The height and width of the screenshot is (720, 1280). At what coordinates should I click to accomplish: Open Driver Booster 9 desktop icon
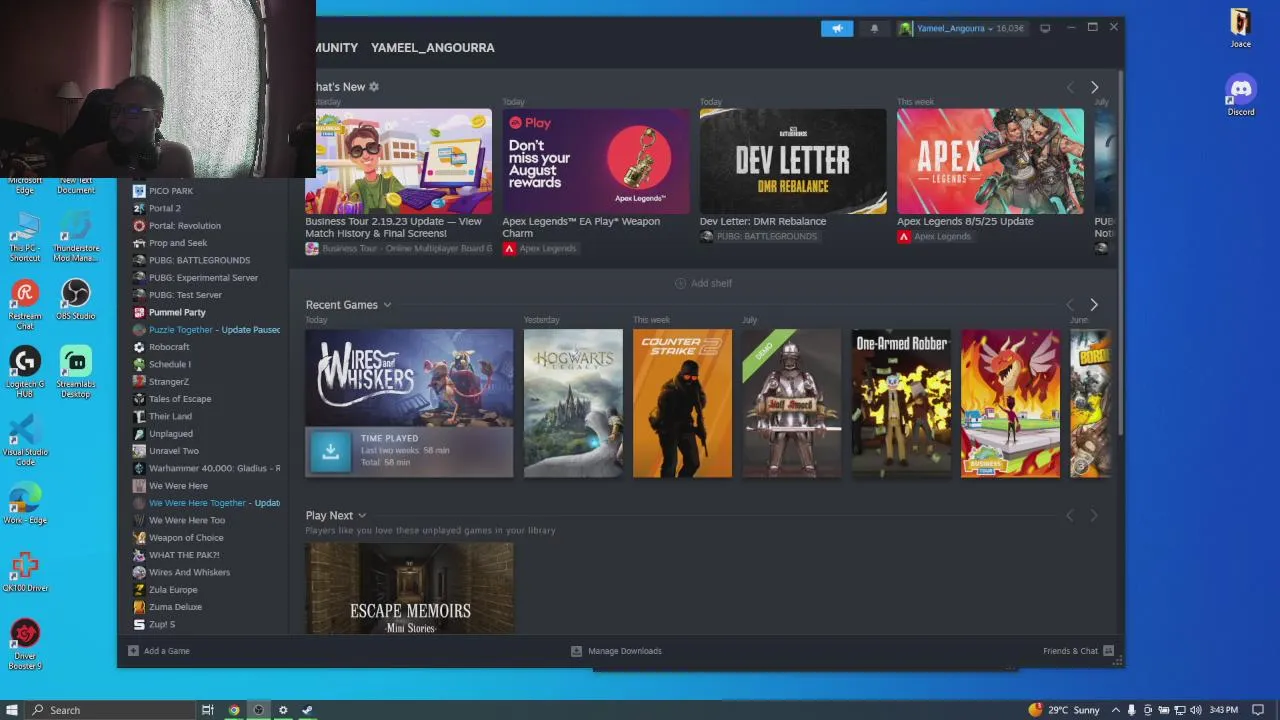click(25, 645)
